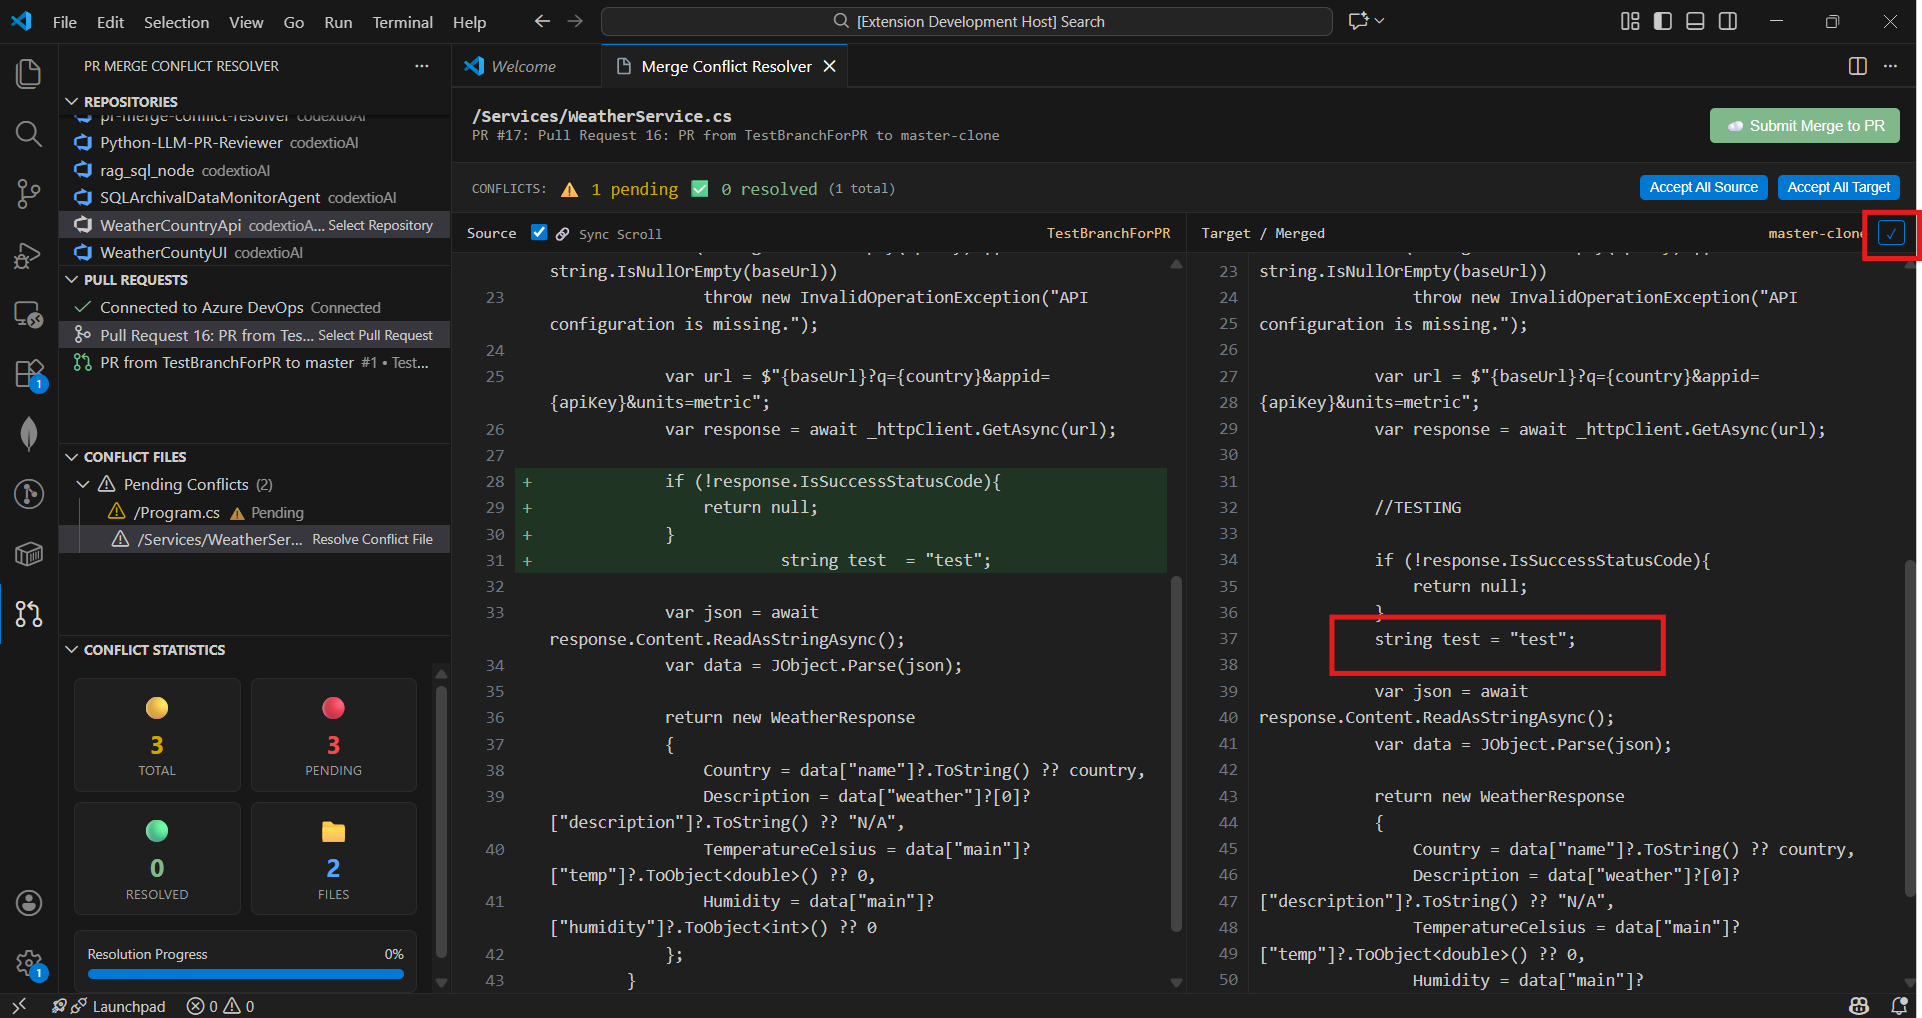Open Launchpad in status bar
Image resolution: width=1922 pixels, height=1018 pixels.
pyautogui.click(x=110, y=1006)
